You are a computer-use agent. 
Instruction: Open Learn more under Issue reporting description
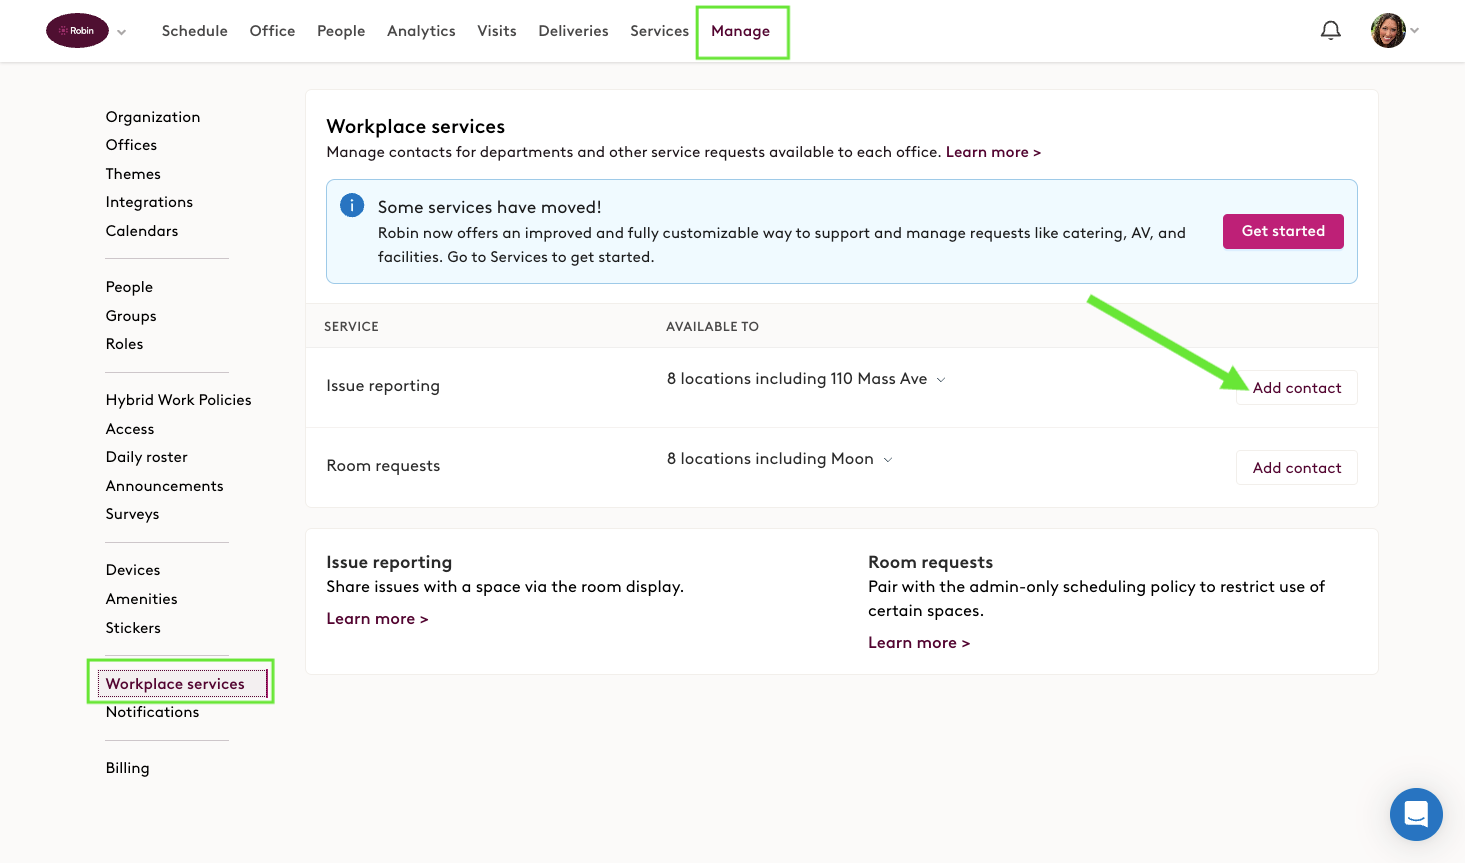pyautogui.click(x=377, y=619)
